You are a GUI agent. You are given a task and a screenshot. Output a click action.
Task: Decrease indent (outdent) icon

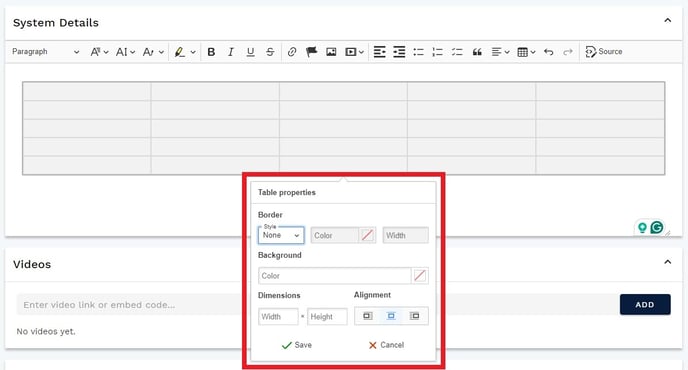[x=380, y=52]
